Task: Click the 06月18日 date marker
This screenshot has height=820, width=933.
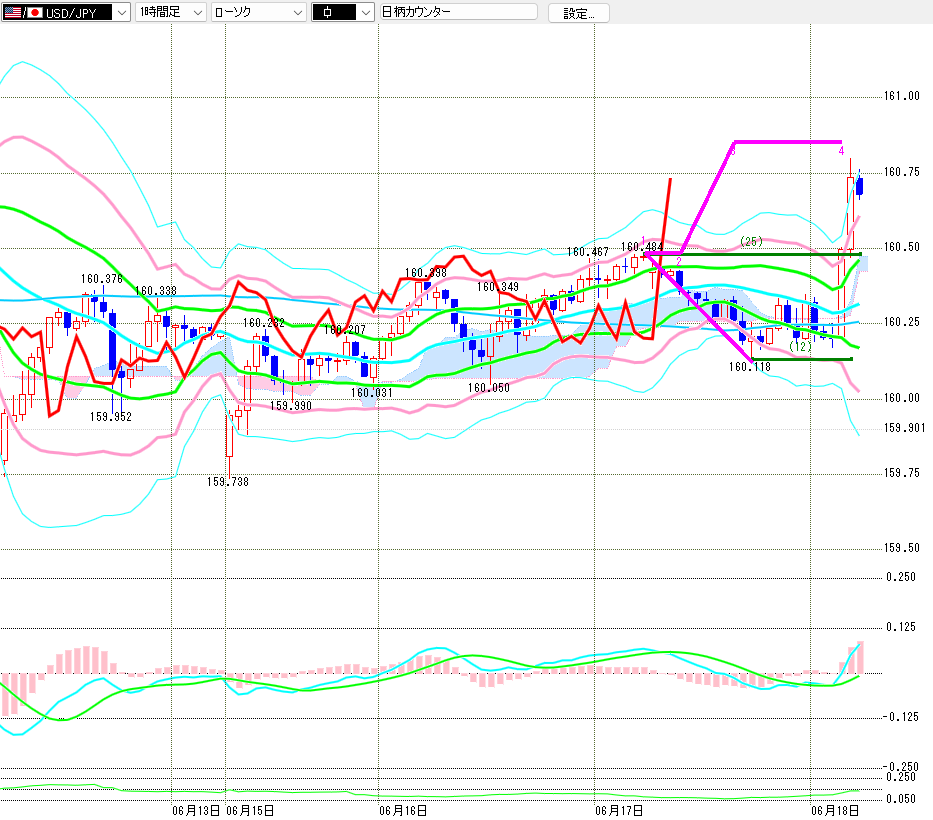Action: pos(835,810)
